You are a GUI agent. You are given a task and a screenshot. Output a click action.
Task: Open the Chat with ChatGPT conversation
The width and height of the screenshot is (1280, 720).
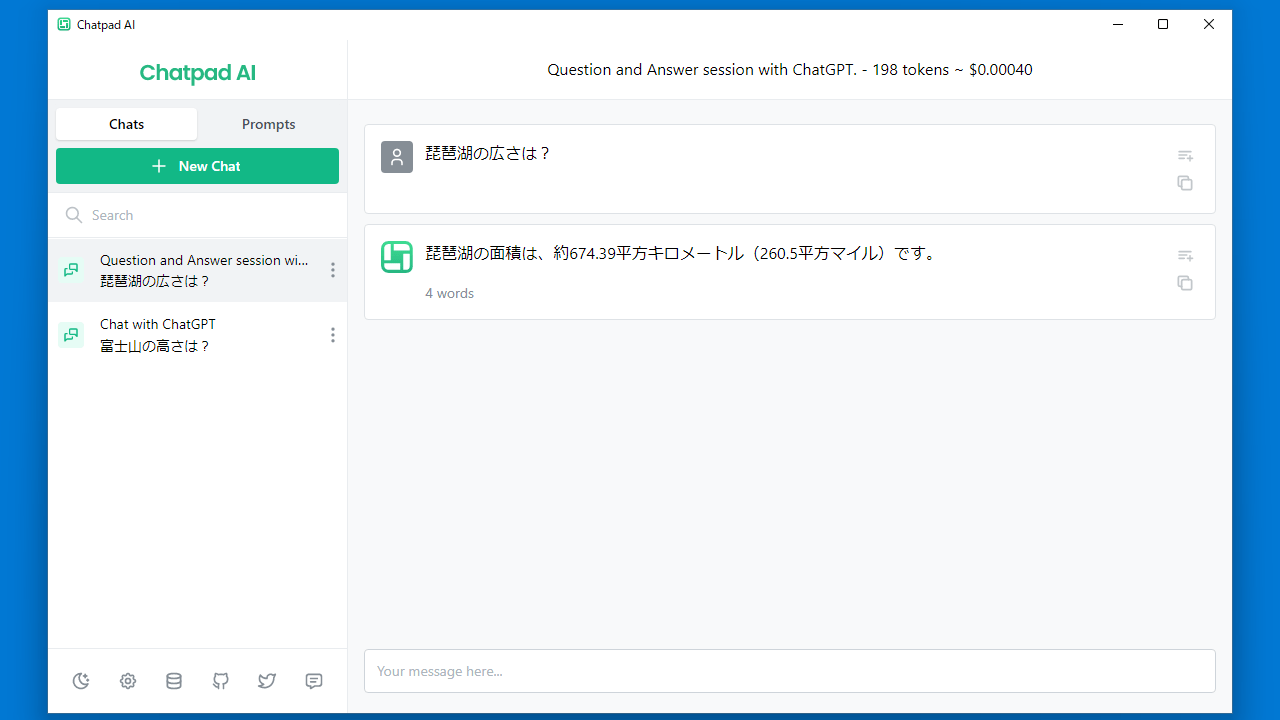pyautogui.click(x=197, y=335)
